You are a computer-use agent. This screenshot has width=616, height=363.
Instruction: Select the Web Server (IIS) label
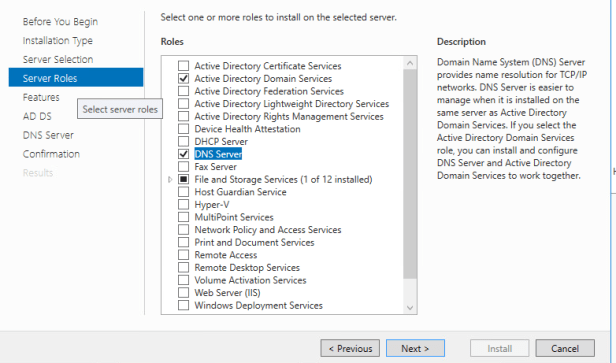pyautogui.click(x=227, y=293)
